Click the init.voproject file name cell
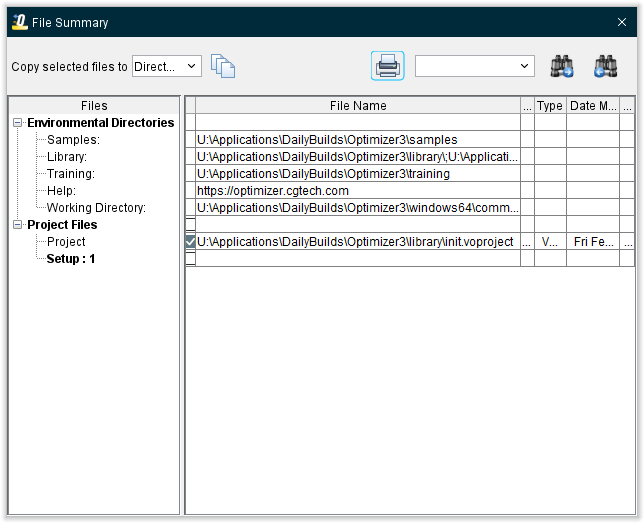644x523 pixels. click(358, 242)
